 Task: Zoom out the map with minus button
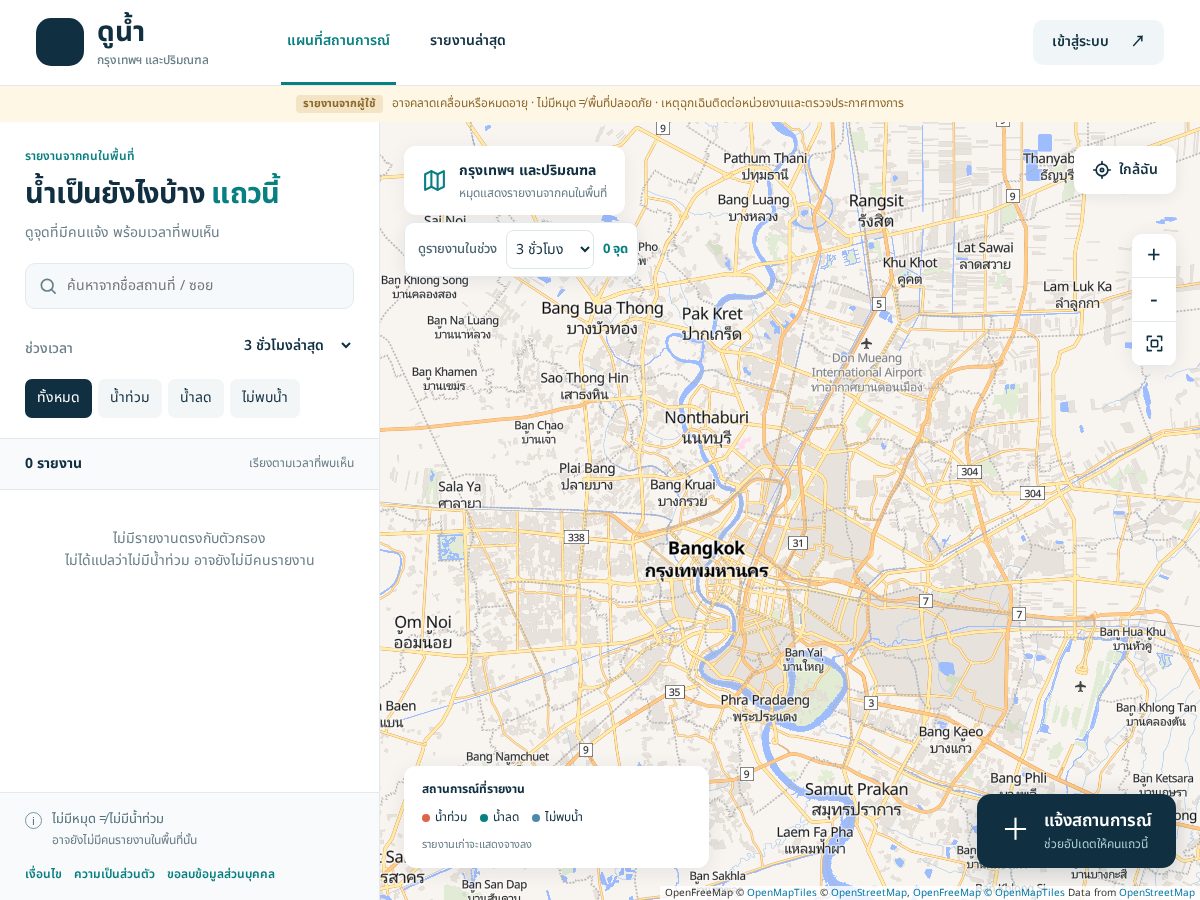click(1154, 300)
